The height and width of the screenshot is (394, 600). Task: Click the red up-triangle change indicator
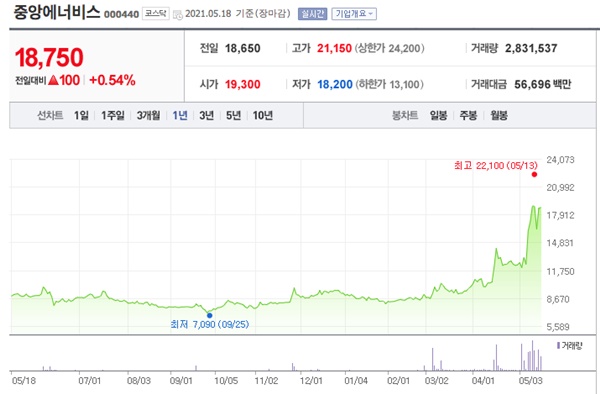[x=53, y=80]
